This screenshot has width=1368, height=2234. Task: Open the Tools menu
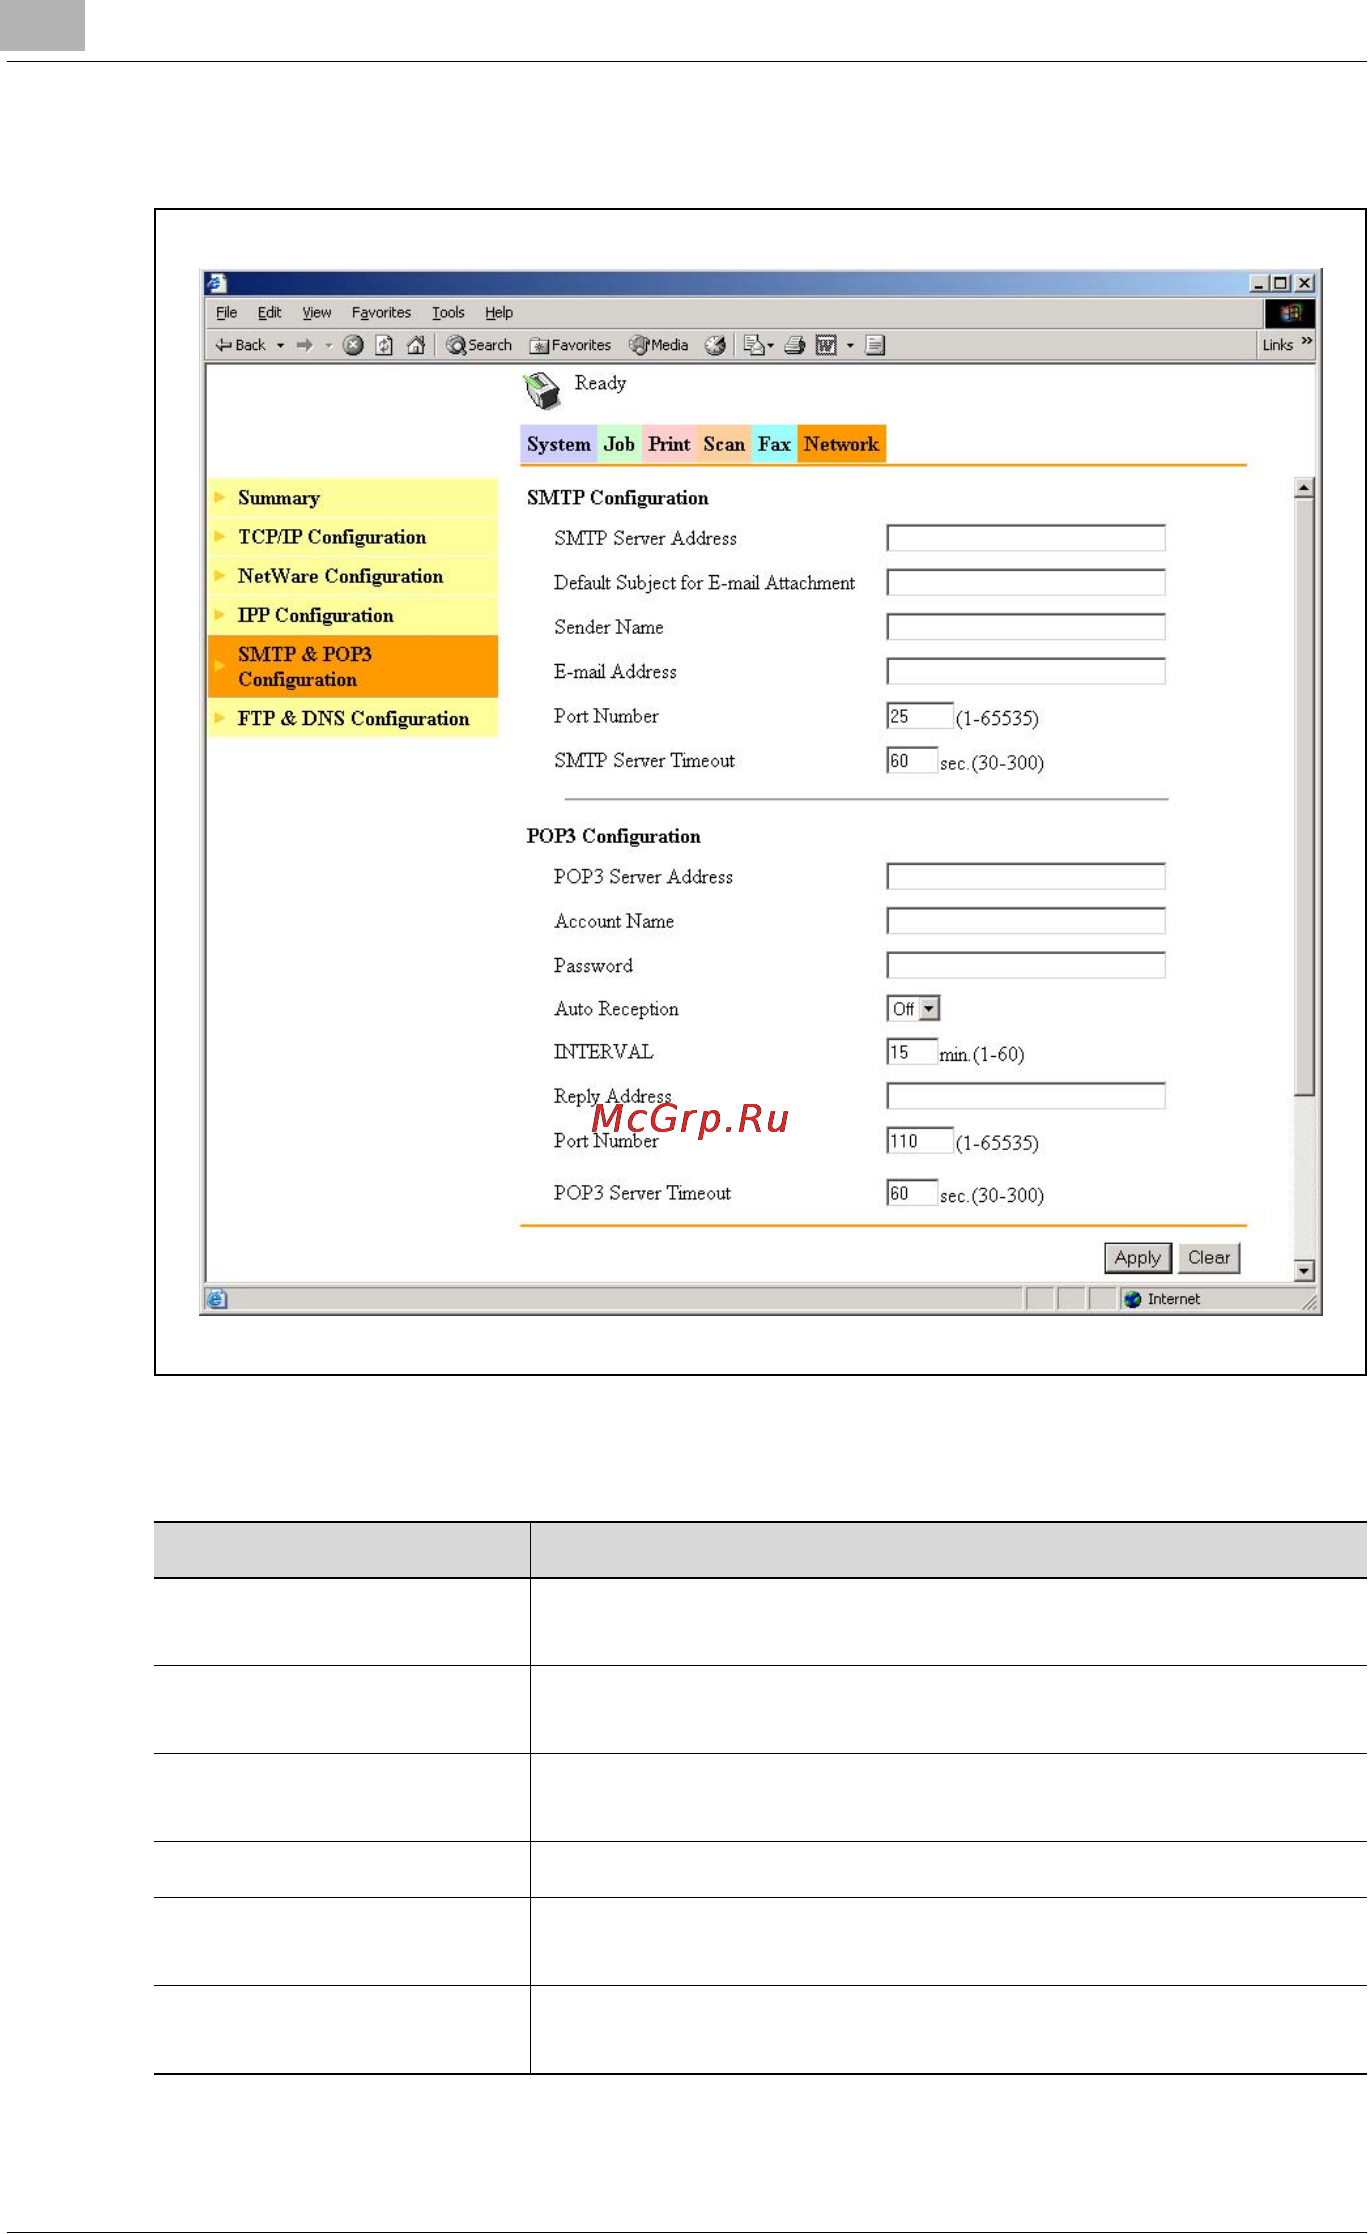[448, 313]
